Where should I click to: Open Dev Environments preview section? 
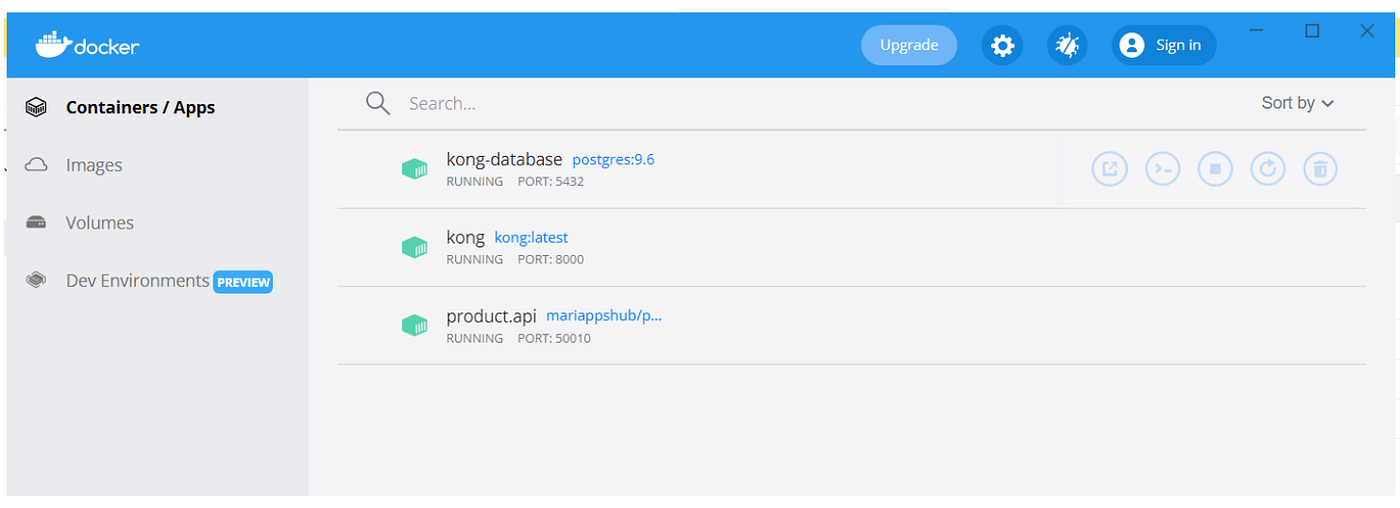coord(138,281)
